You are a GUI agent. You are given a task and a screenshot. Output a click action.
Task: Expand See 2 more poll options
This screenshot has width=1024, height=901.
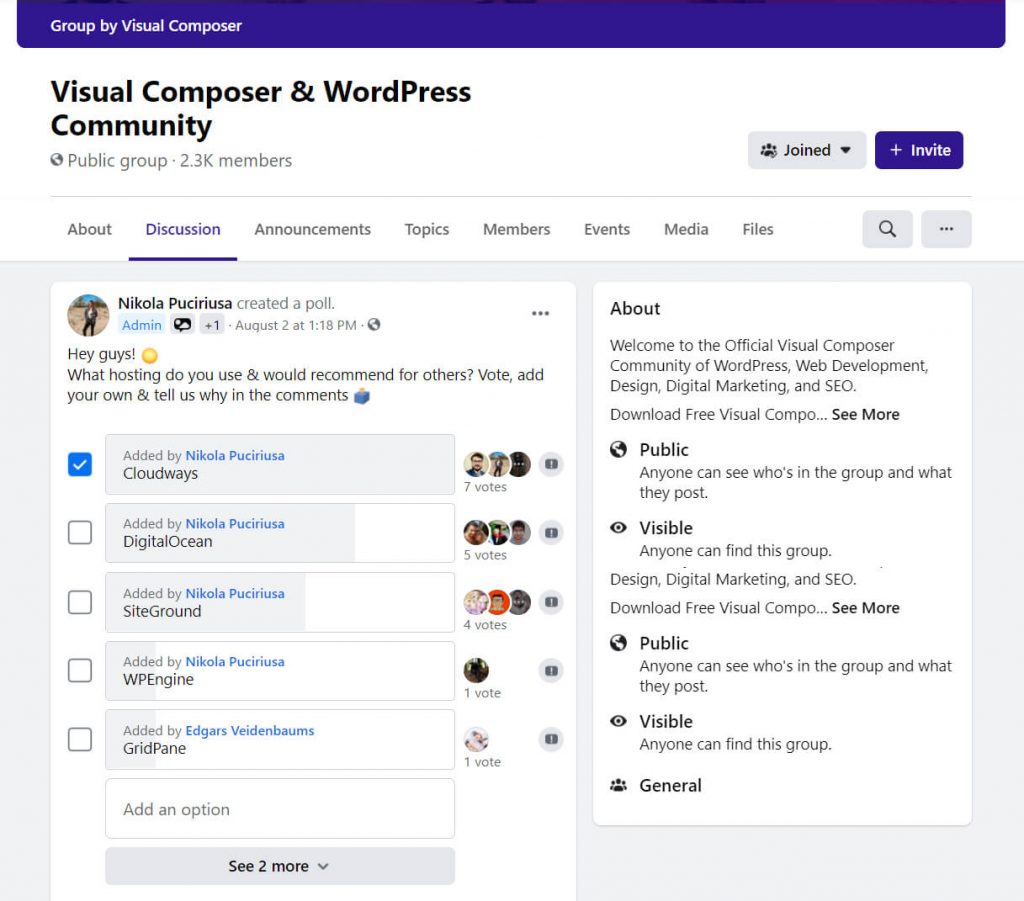coord(280,866)
